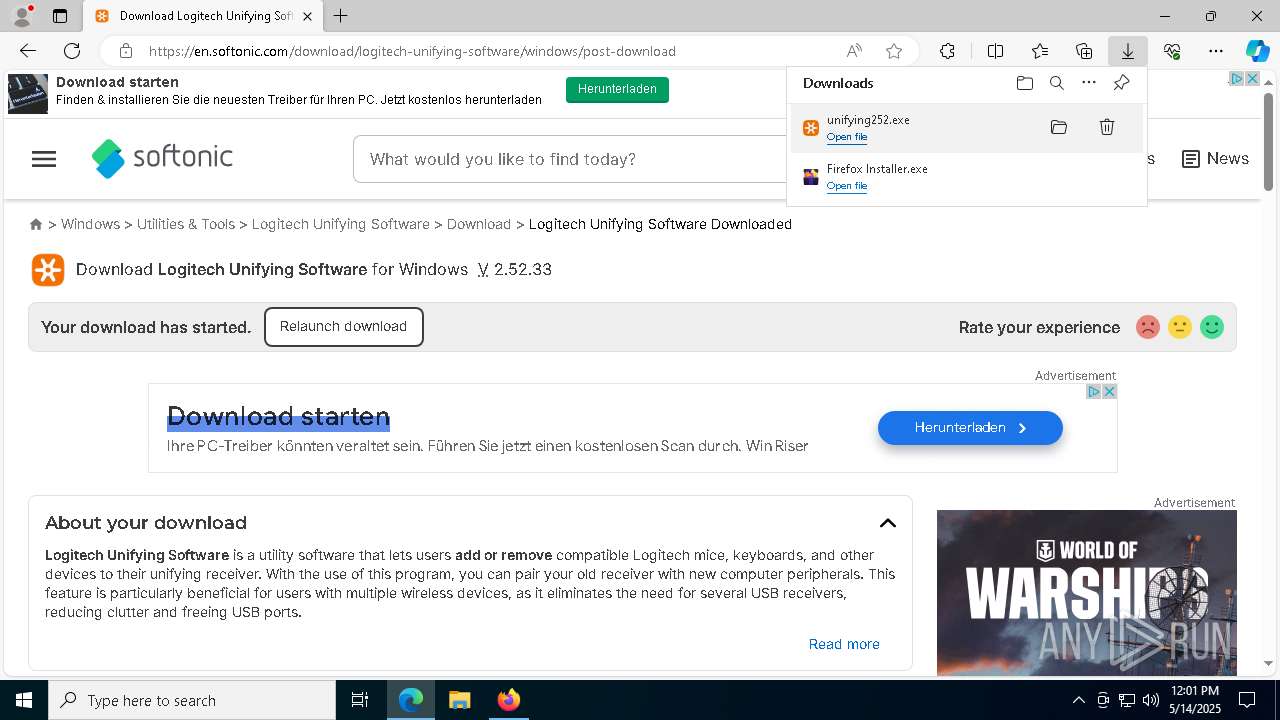Open More options in Downloads panel
The height and width of the screenshot is (720, 1280).
pos(1089,83)
